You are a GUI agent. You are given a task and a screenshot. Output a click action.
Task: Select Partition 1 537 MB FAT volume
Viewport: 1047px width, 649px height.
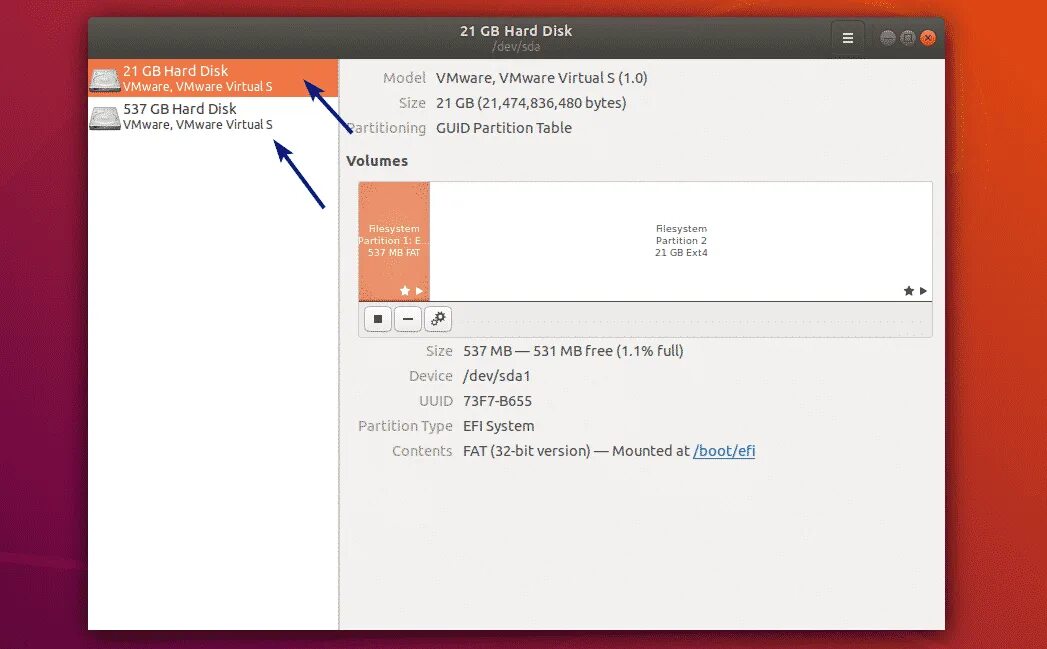point(394,241)
